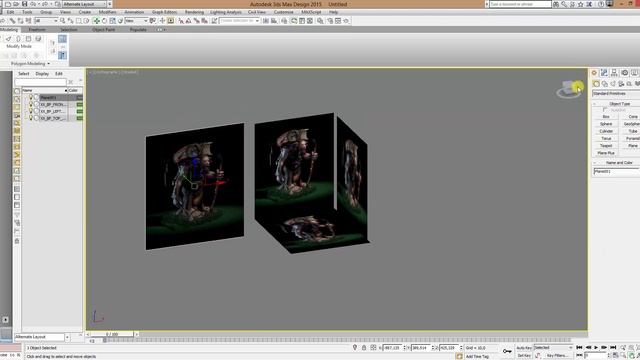Viewport: 640px width, 360px height.
Task: Select the Geometry category icon
Action: pos(596,84)
